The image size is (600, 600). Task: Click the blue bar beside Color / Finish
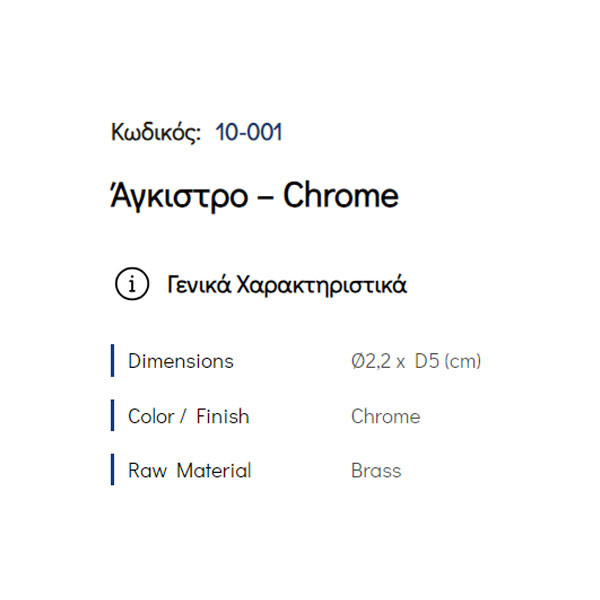[x=113, y=416]
